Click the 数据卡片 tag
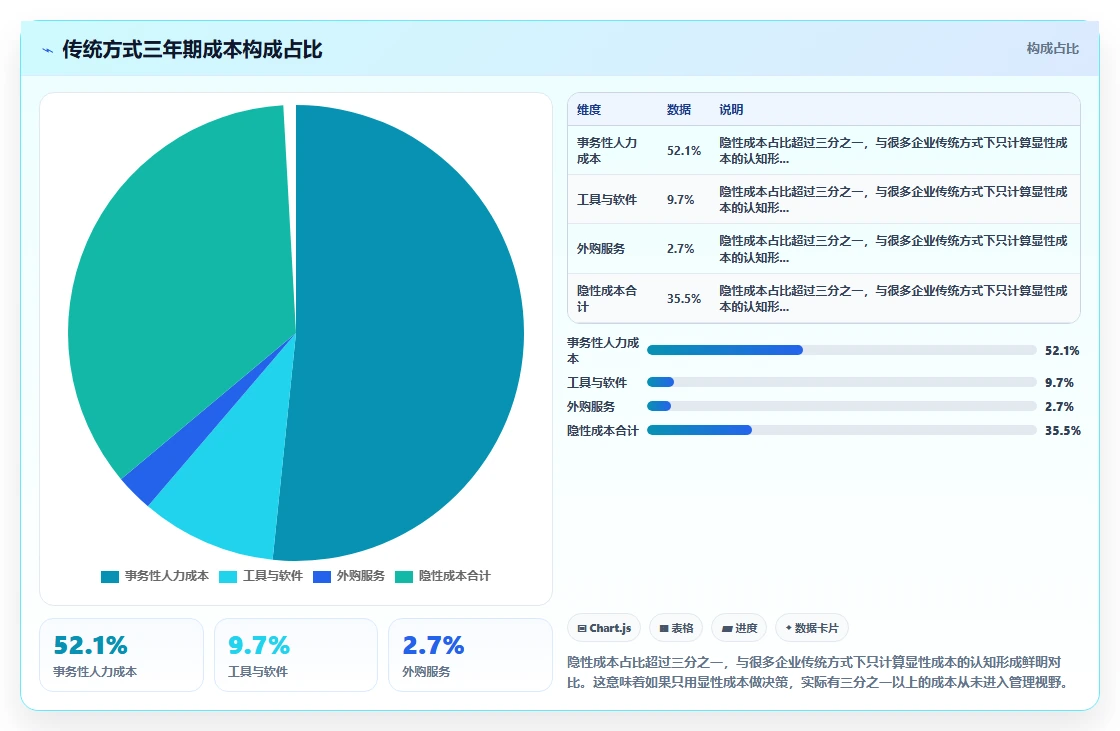The image size is (1120, 731). tap(811, 628)
